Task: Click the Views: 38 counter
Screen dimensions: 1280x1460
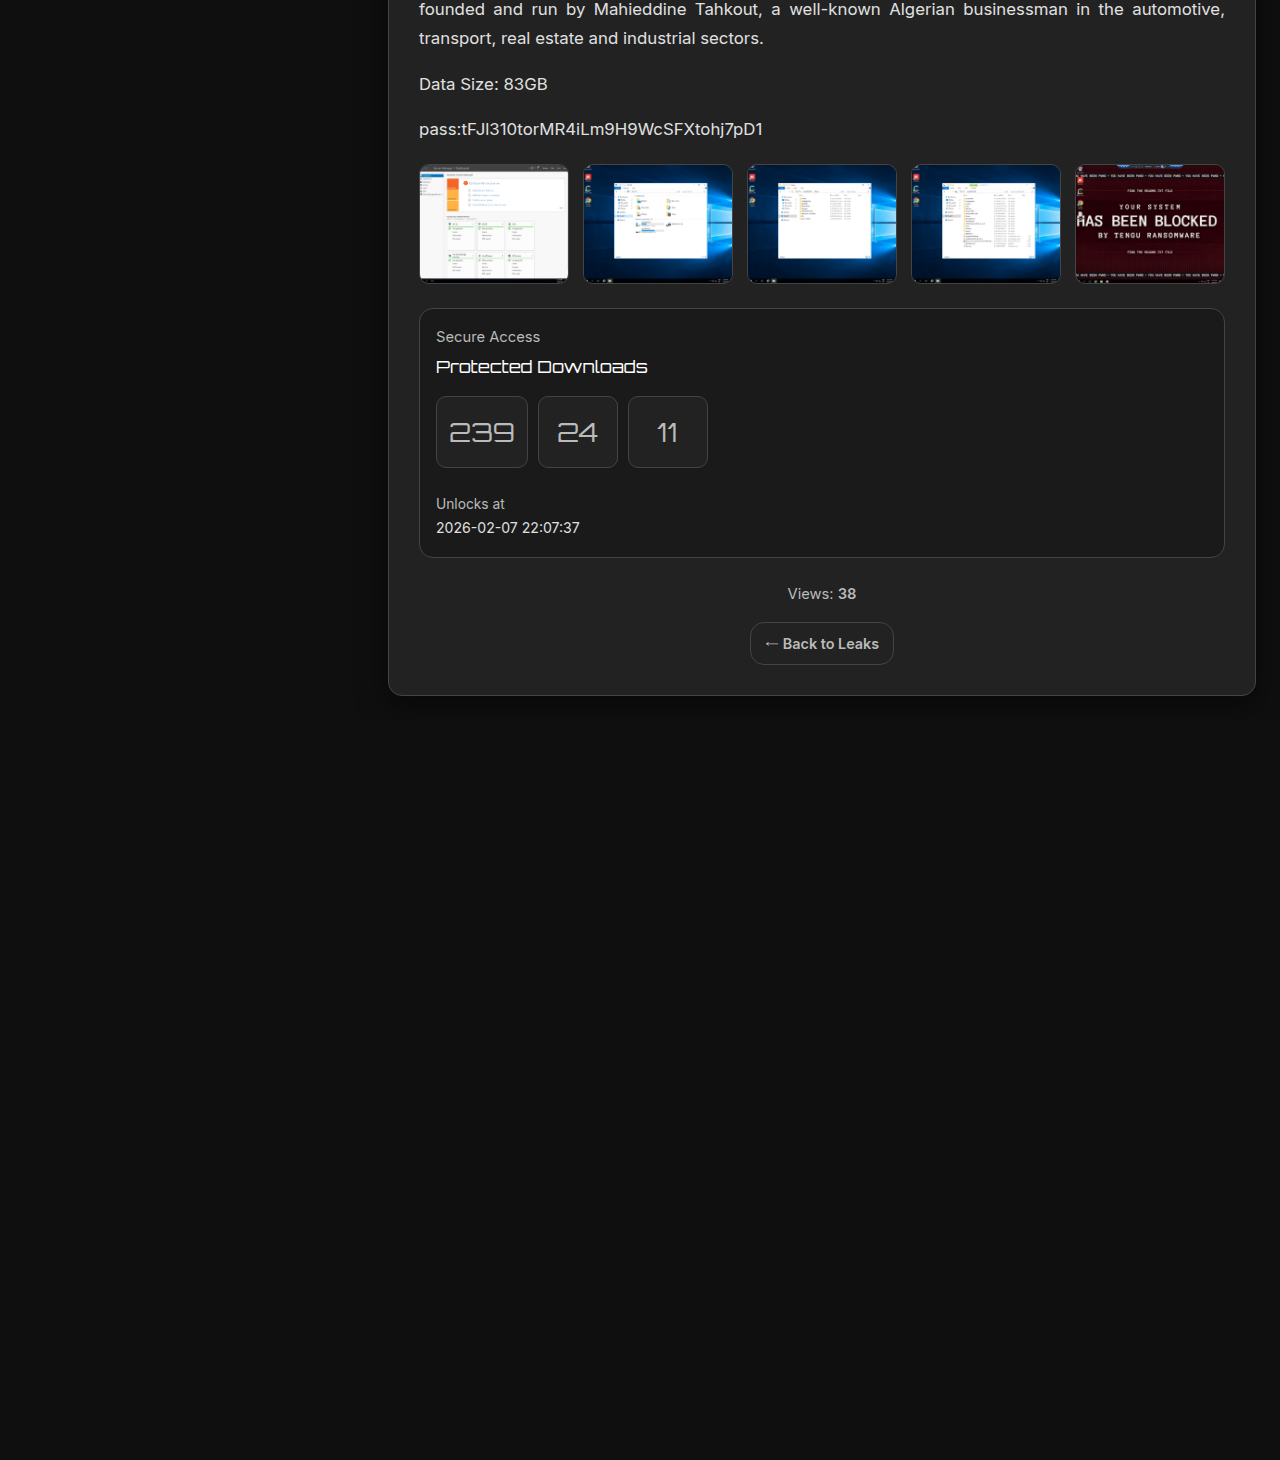Action: (x=822, y=594)
